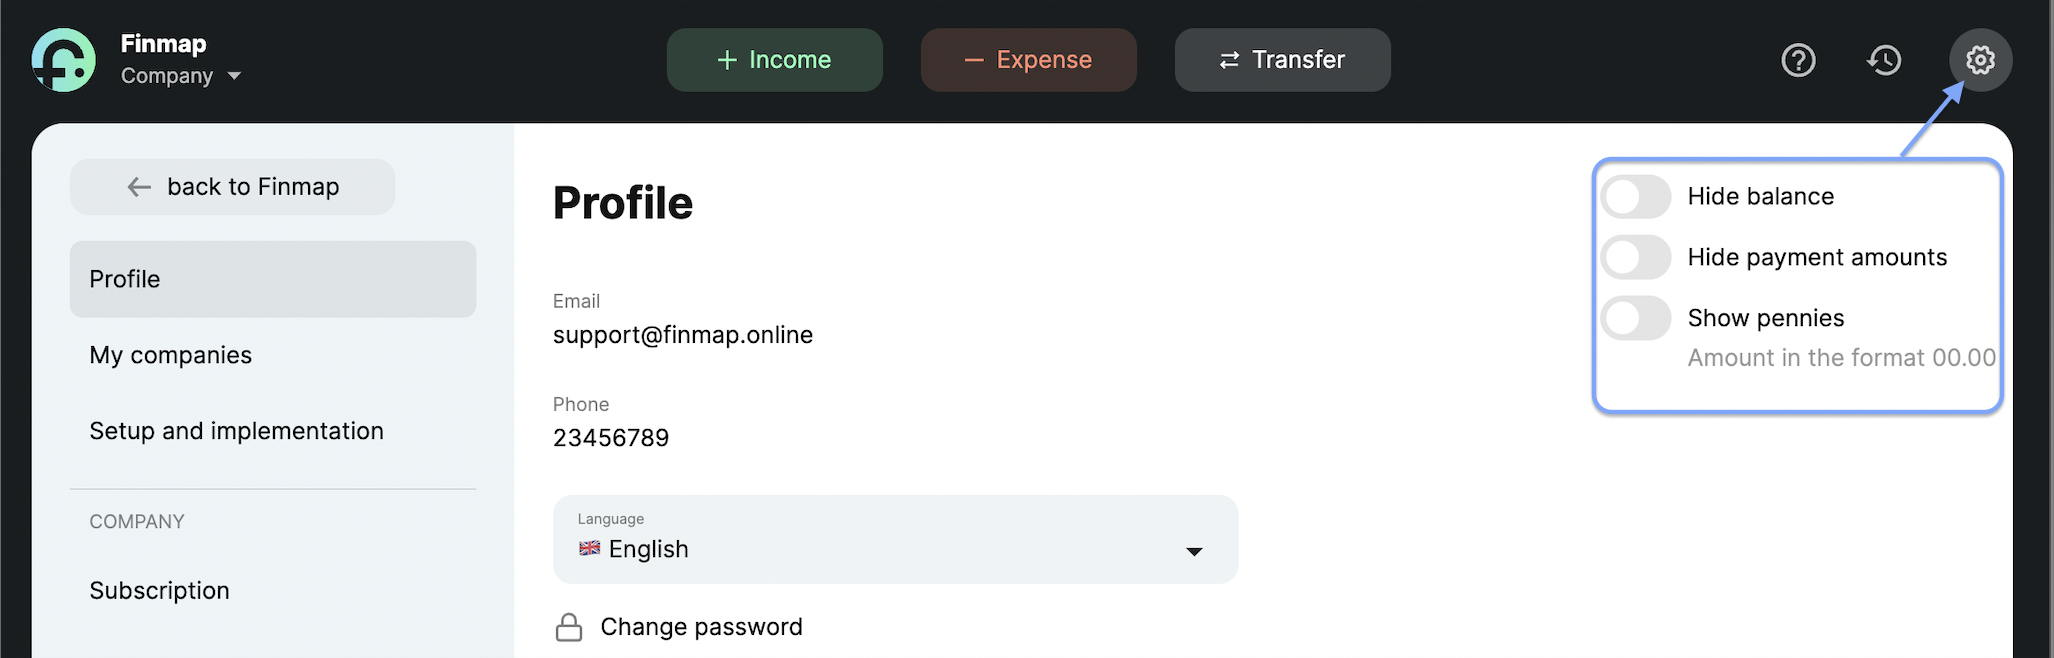The image size is (2054, 658).
Task: Click the transfer arrows icon
Action: pos(1229,60)
